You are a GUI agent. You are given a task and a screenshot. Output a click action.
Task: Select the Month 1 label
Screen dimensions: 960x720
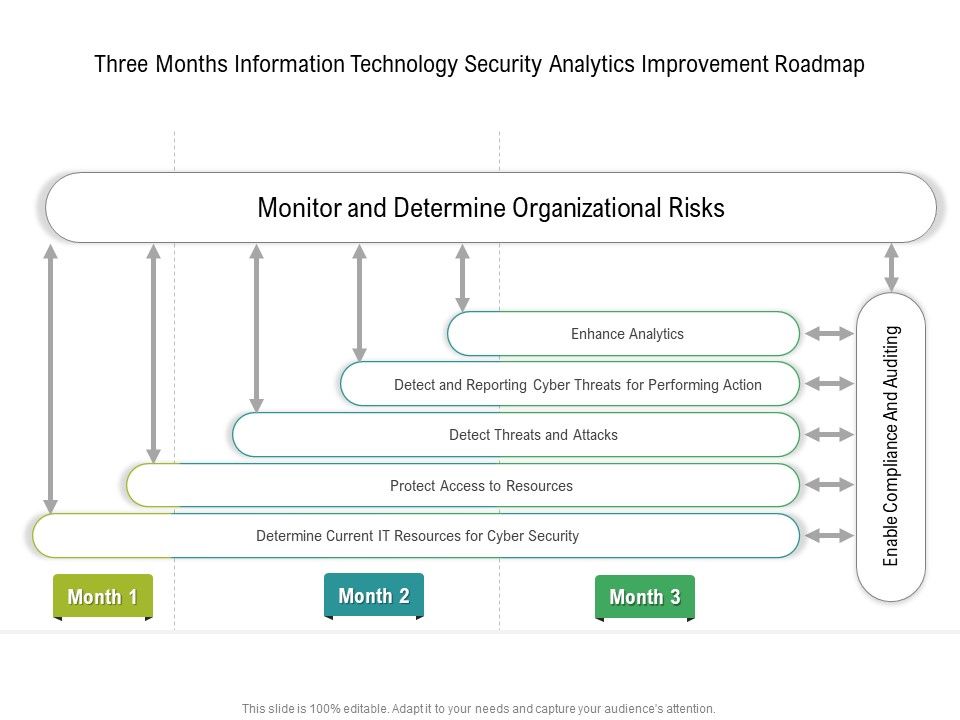point(103,596)
